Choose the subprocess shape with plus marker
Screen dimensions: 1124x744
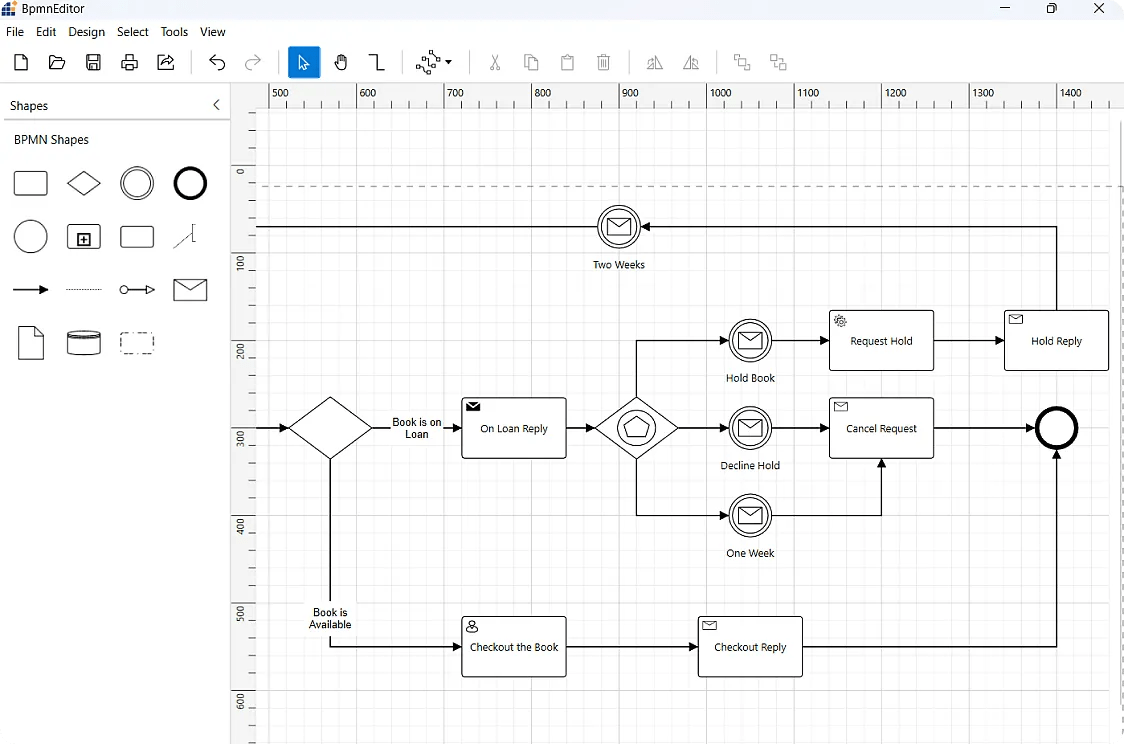(x=84, y=237)
